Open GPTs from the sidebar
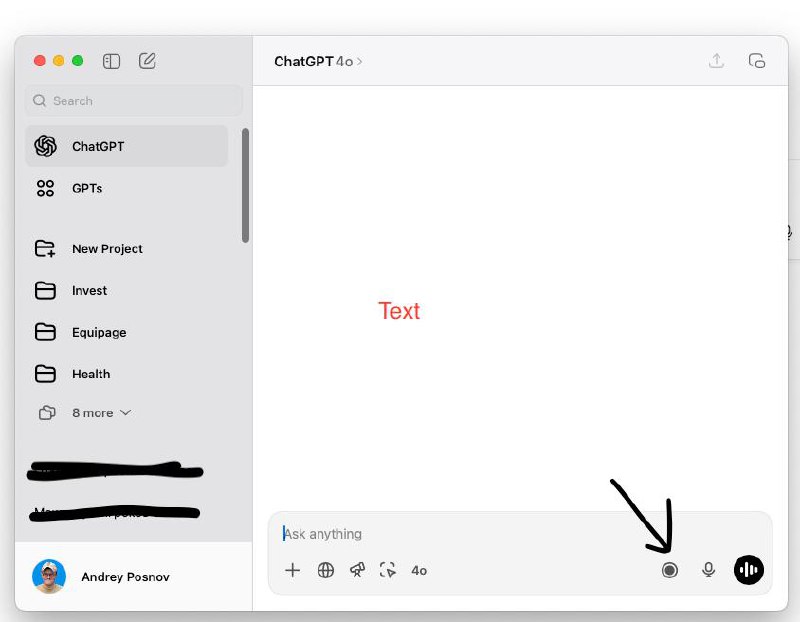The height and width of the screenshot is (622, 800). [x=86, y=188]
